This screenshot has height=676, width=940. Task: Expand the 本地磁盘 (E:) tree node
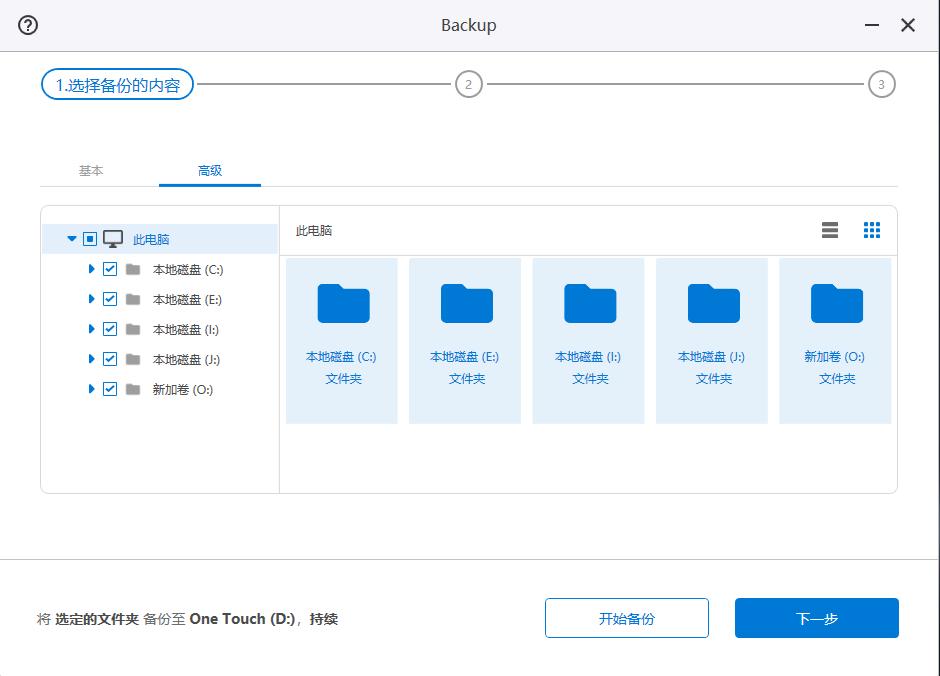coord(91,299)
